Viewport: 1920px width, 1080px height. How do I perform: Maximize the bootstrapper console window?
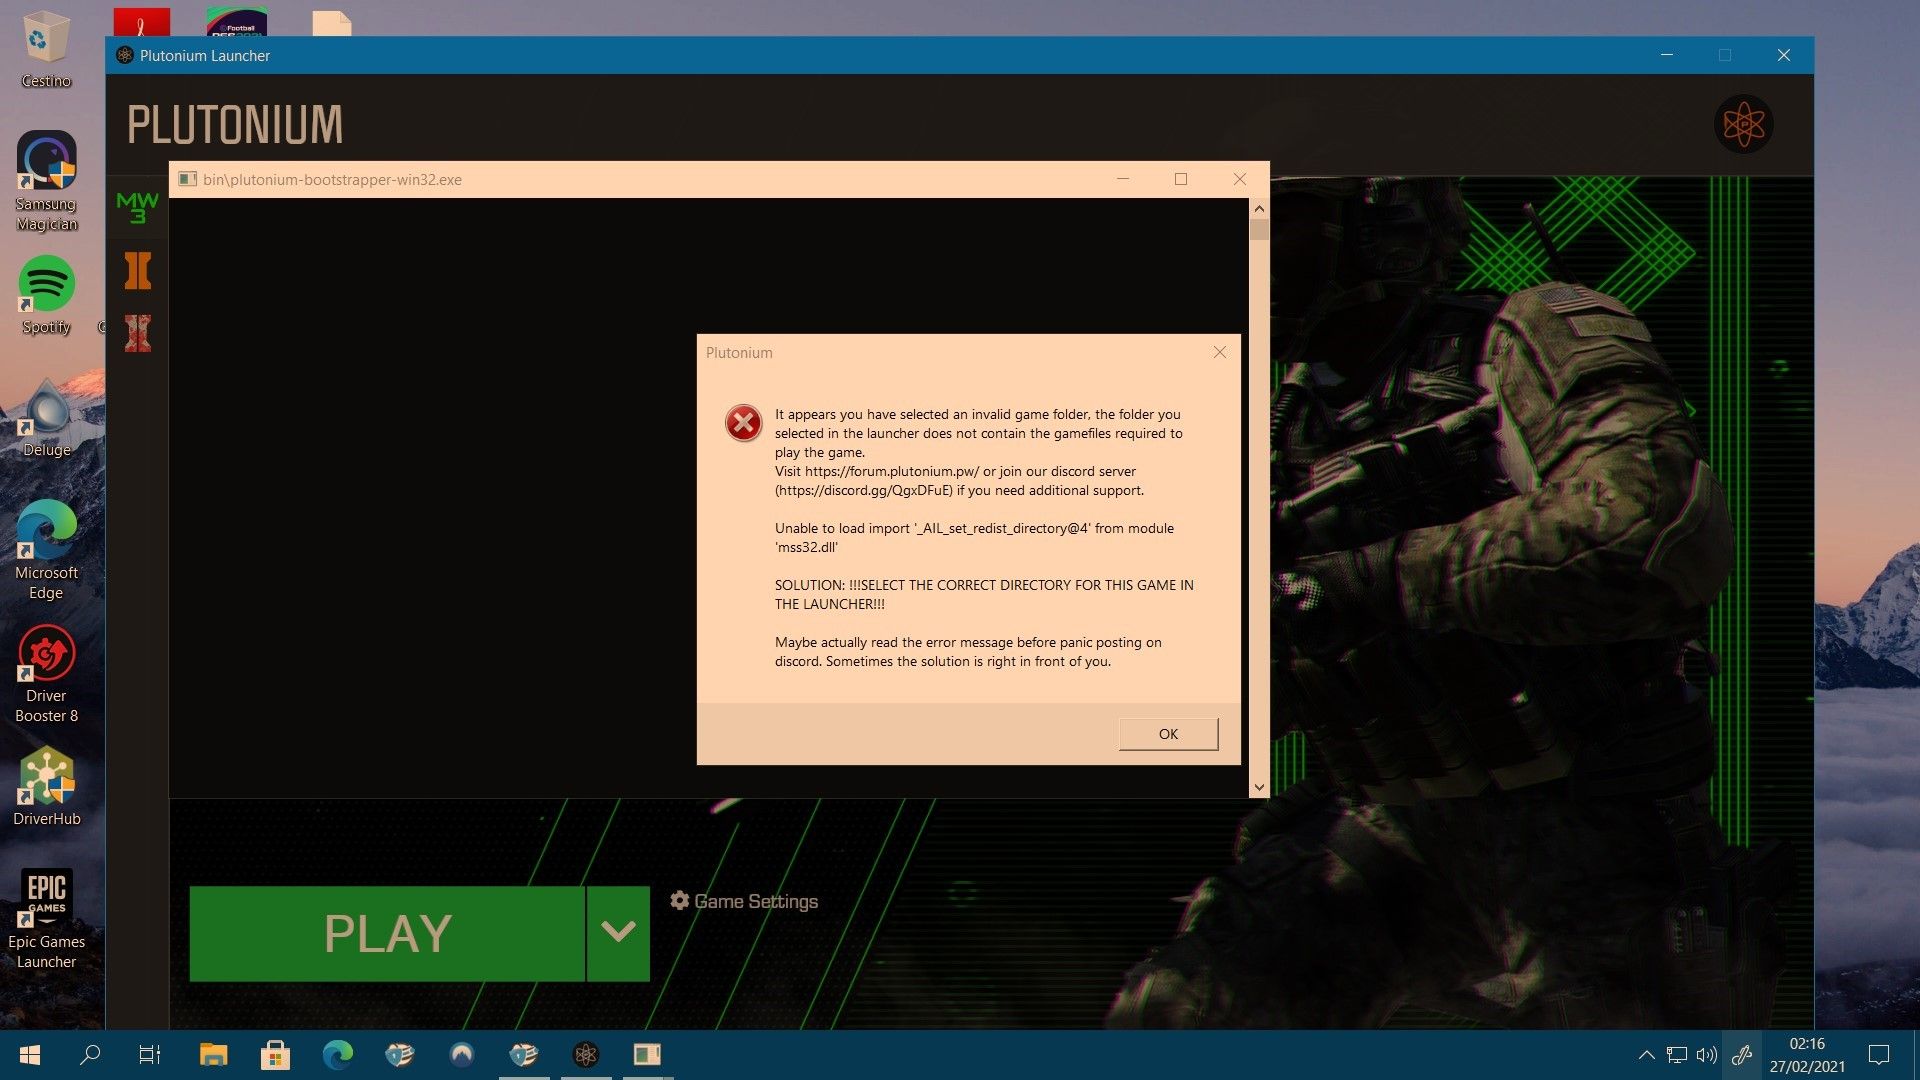click(1181, 179)
